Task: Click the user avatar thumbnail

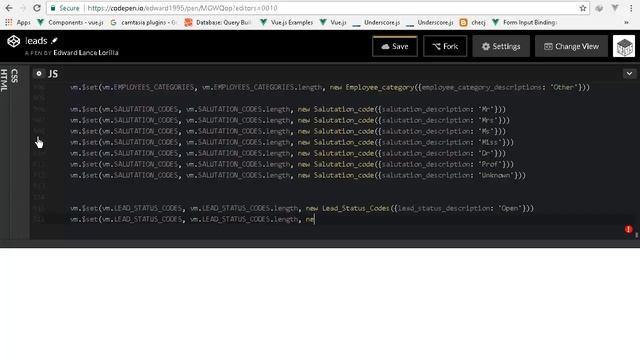Action: (624, 46)
